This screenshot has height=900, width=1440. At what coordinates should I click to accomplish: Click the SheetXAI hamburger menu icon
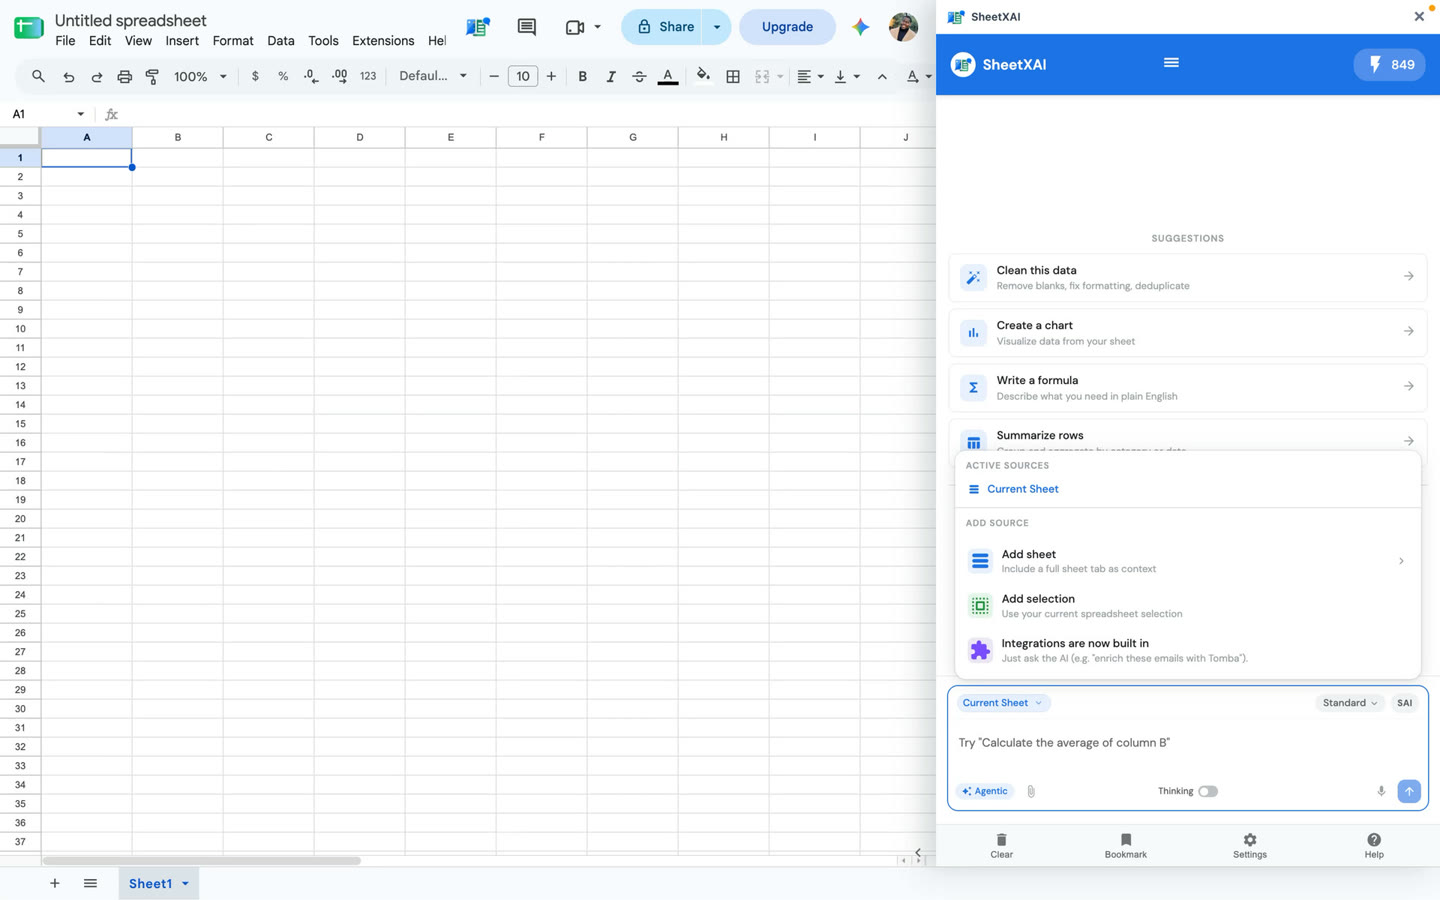pyautogui.click(x=1171, y=63)
